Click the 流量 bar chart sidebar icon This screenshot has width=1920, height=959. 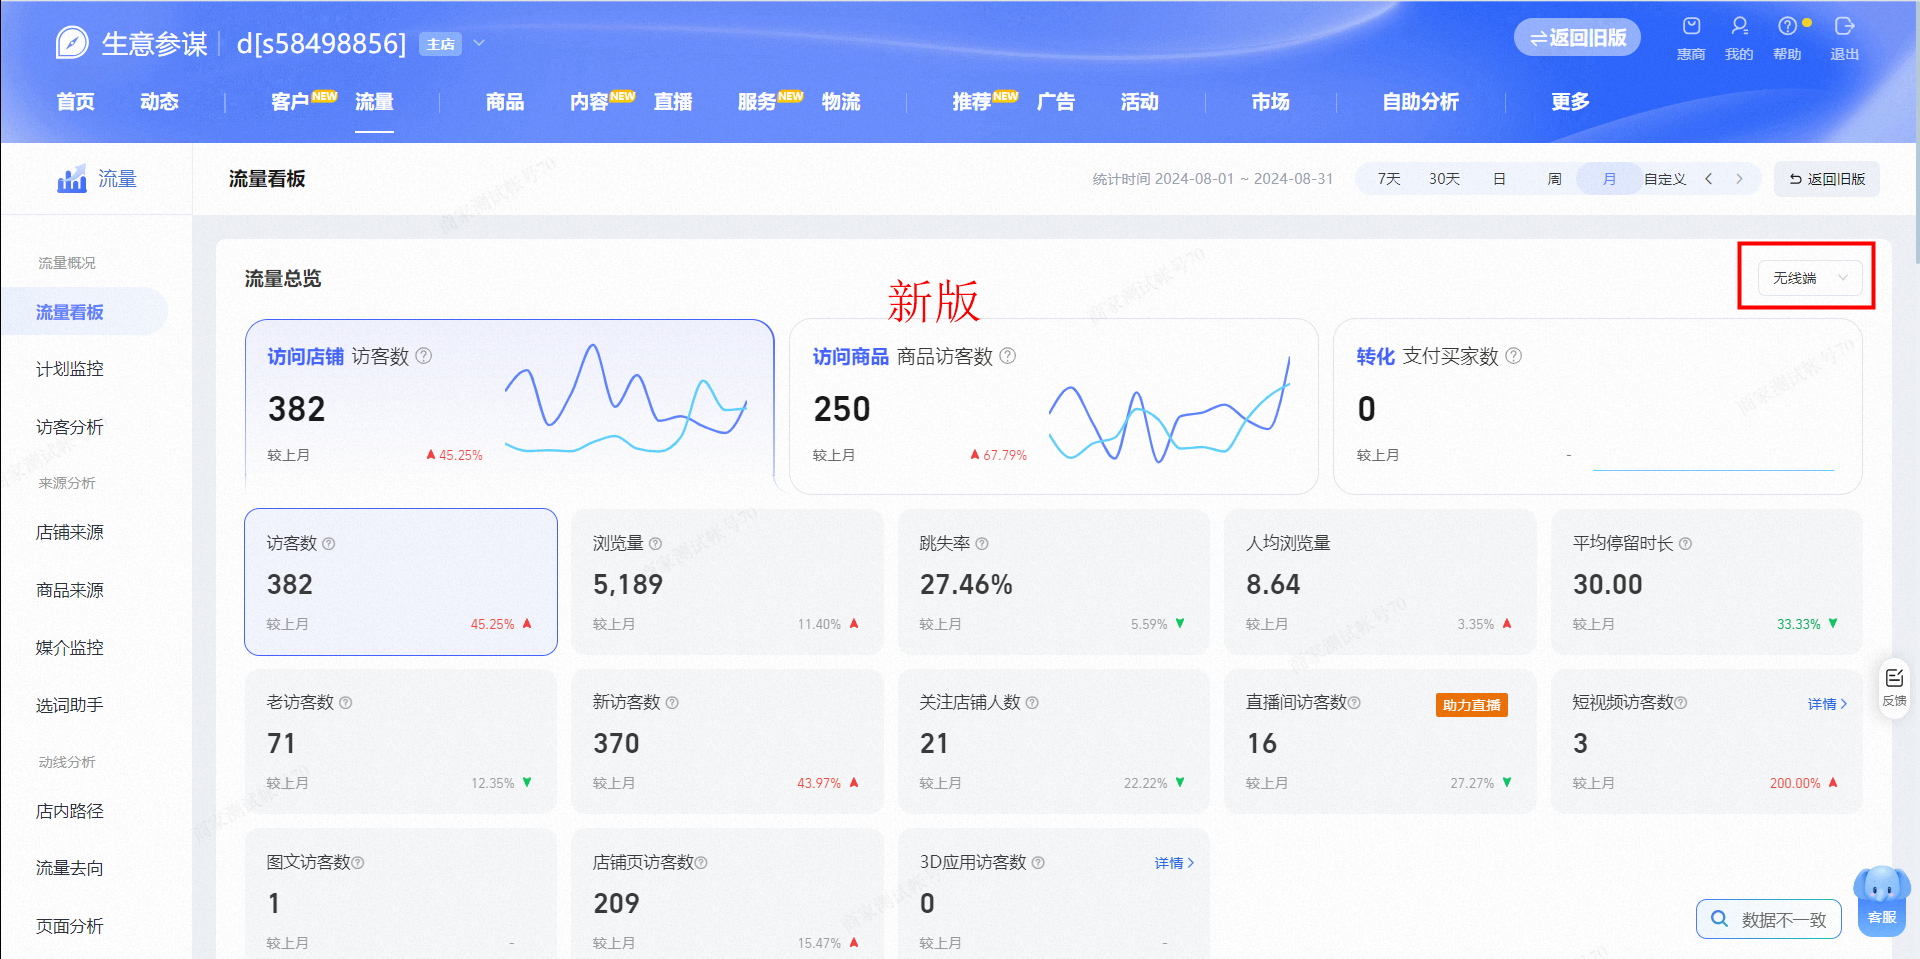pos(72,179)
